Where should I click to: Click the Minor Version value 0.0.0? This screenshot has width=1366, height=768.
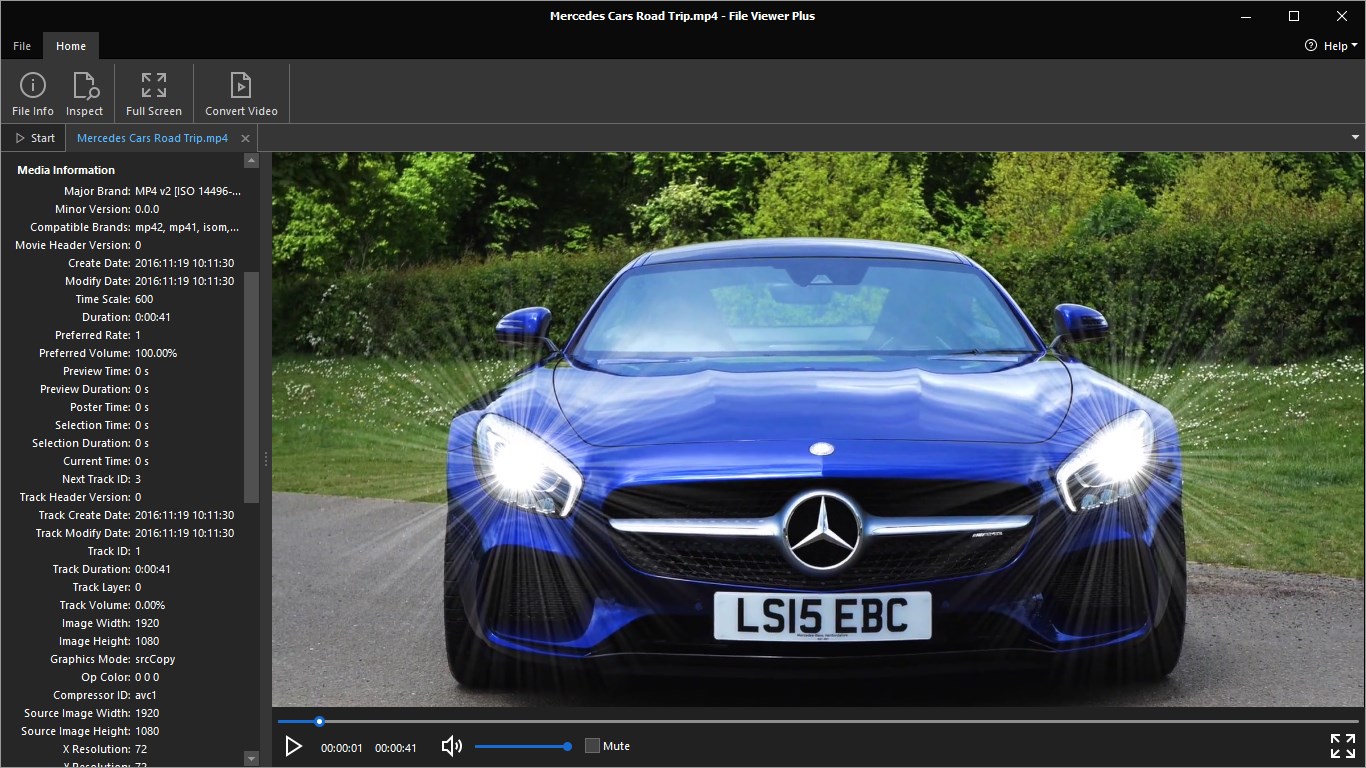[x=147, y=209]
